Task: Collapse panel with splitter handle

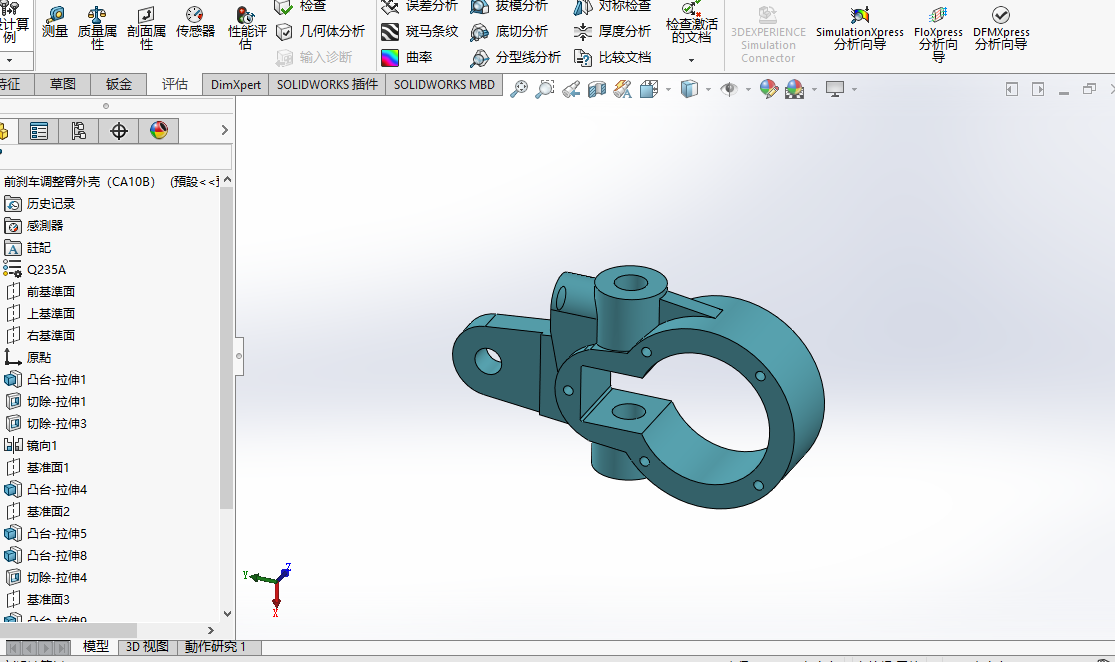Action: [x=239, y=356]
